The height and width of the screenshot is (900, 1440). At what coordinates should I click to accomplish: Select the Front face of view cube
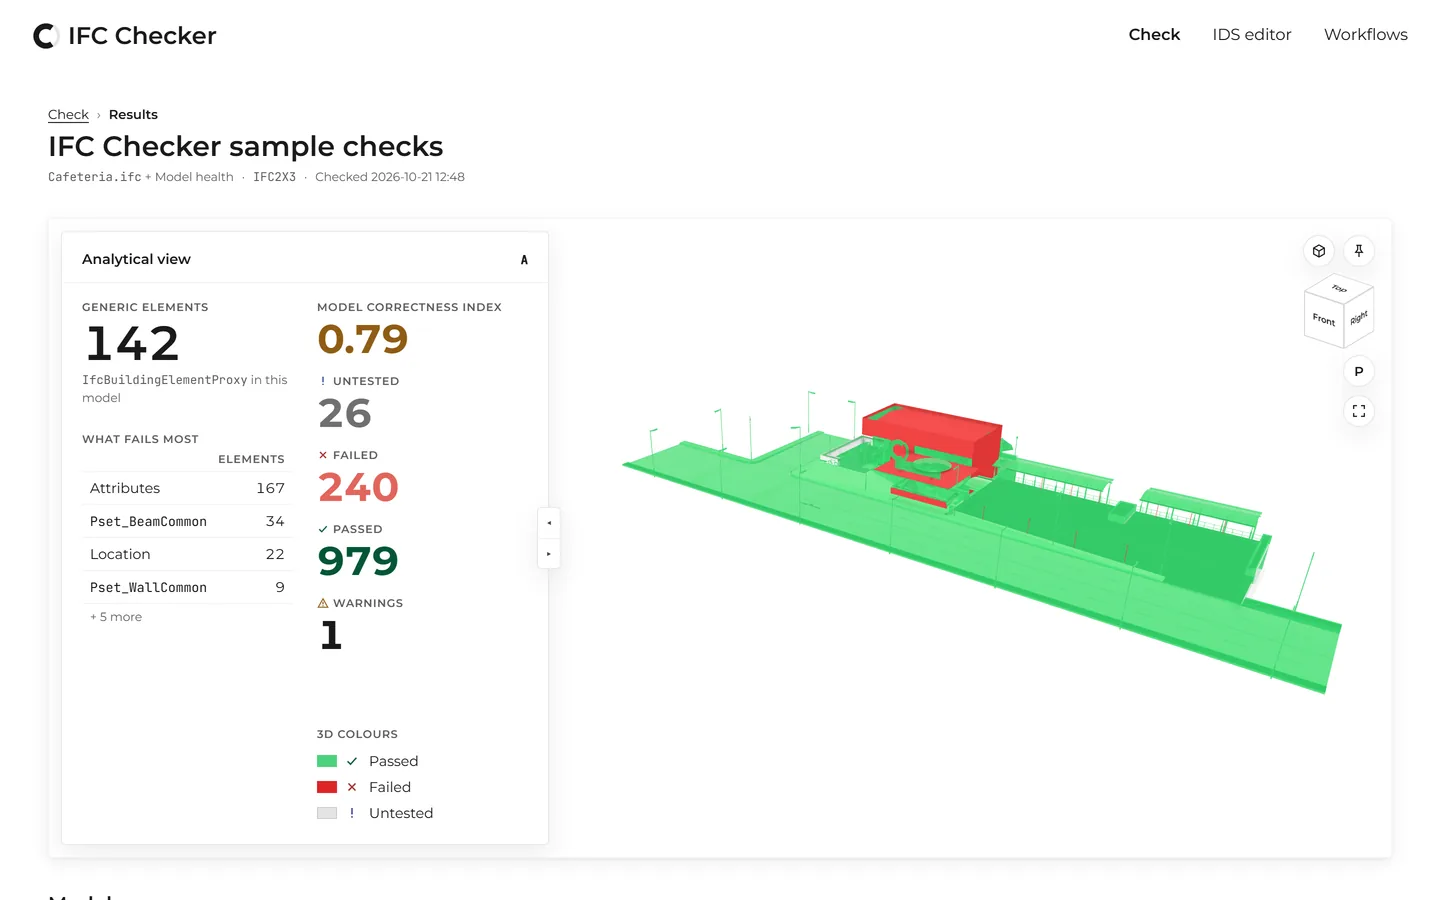pyautogui.click(x=1324, y=320)
